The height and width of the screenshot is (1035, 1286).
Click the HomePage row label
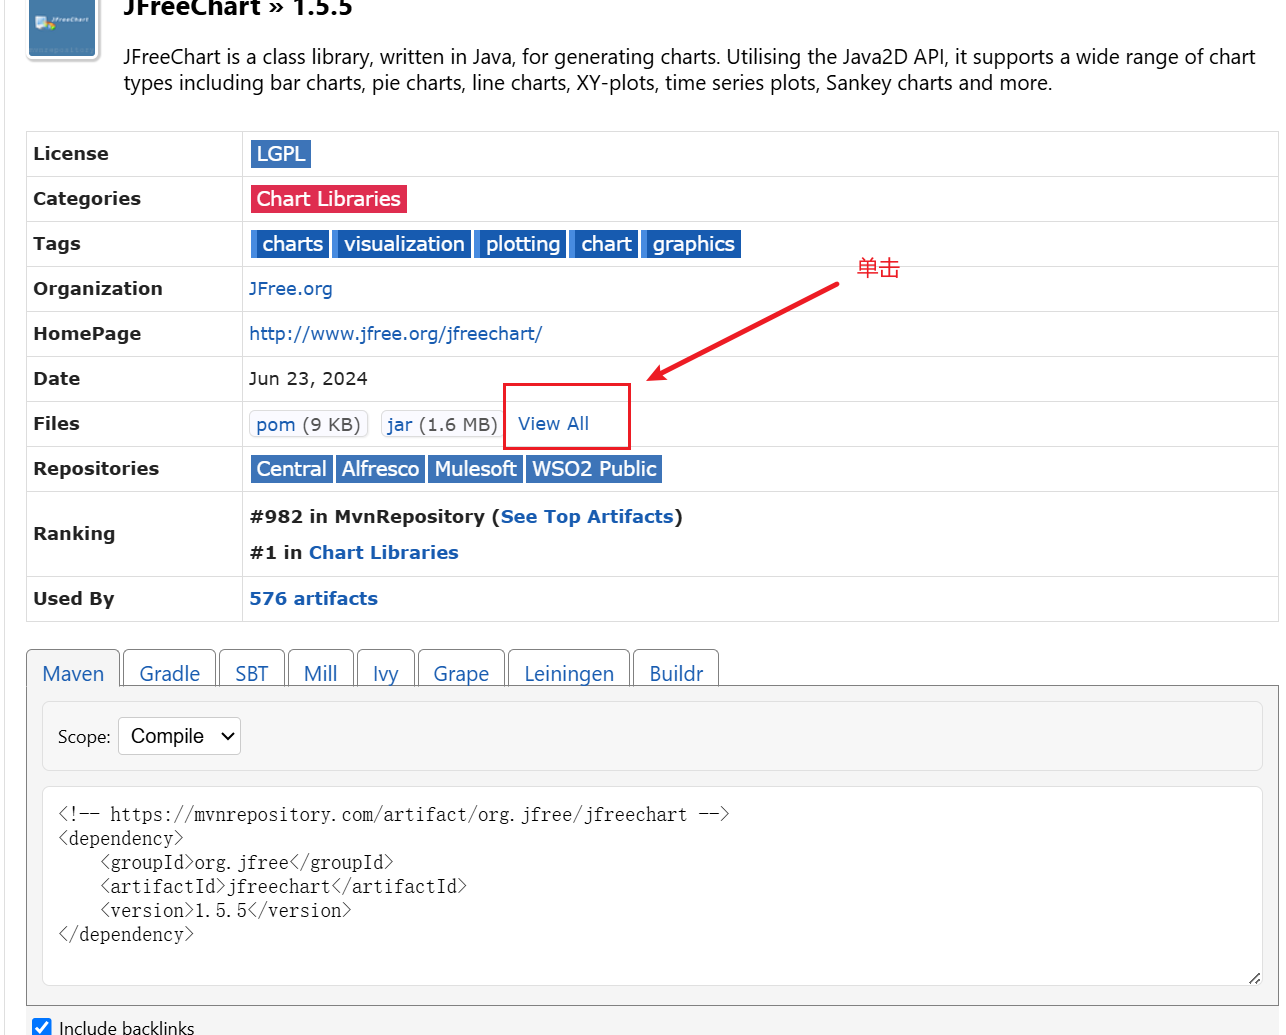(87, 334)
